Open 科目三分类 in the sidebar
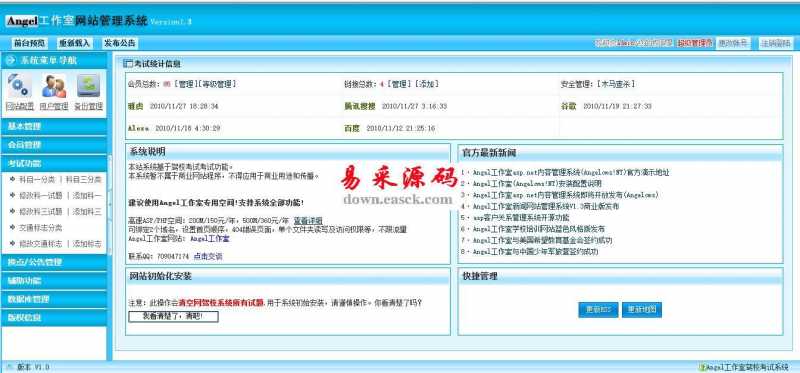Image resolution: width=800 pixels, height=373 pixels. pos(83,180)
